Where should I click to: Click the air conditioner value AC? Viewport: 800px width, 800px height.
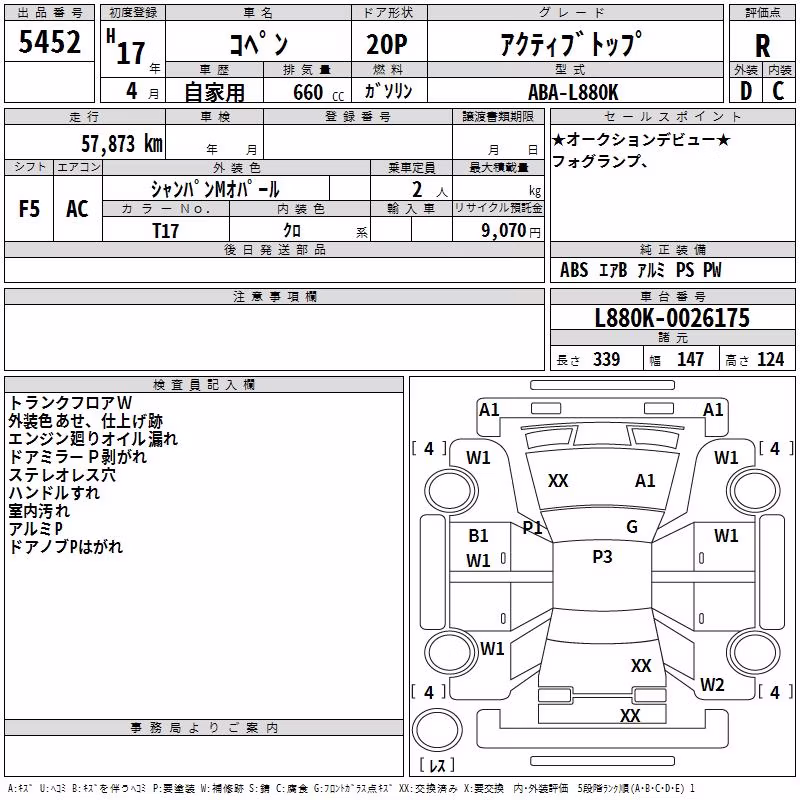pyautogui.click(x=77, y=209)
